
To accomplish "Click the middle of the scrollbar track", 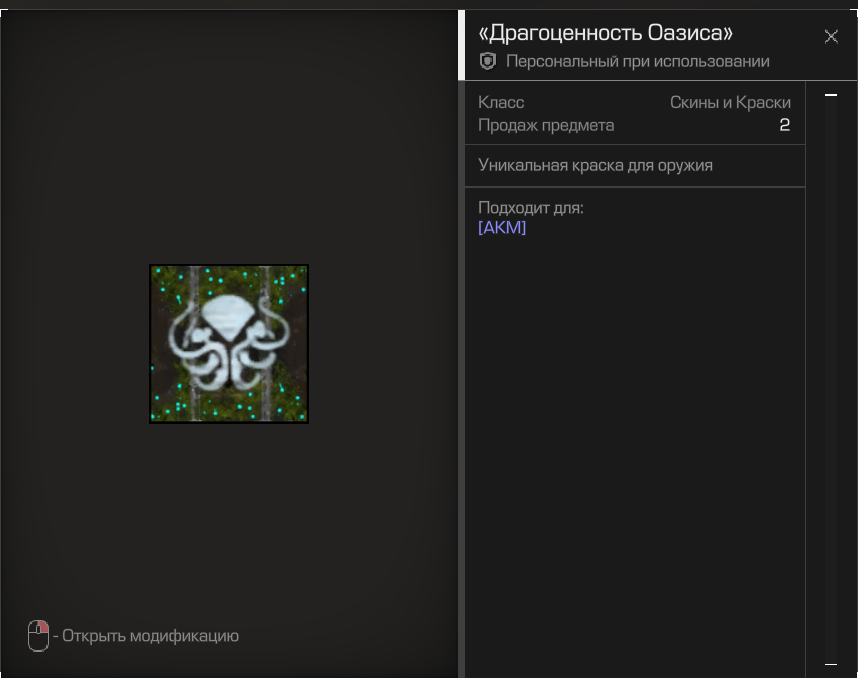I will coord(830,380).
